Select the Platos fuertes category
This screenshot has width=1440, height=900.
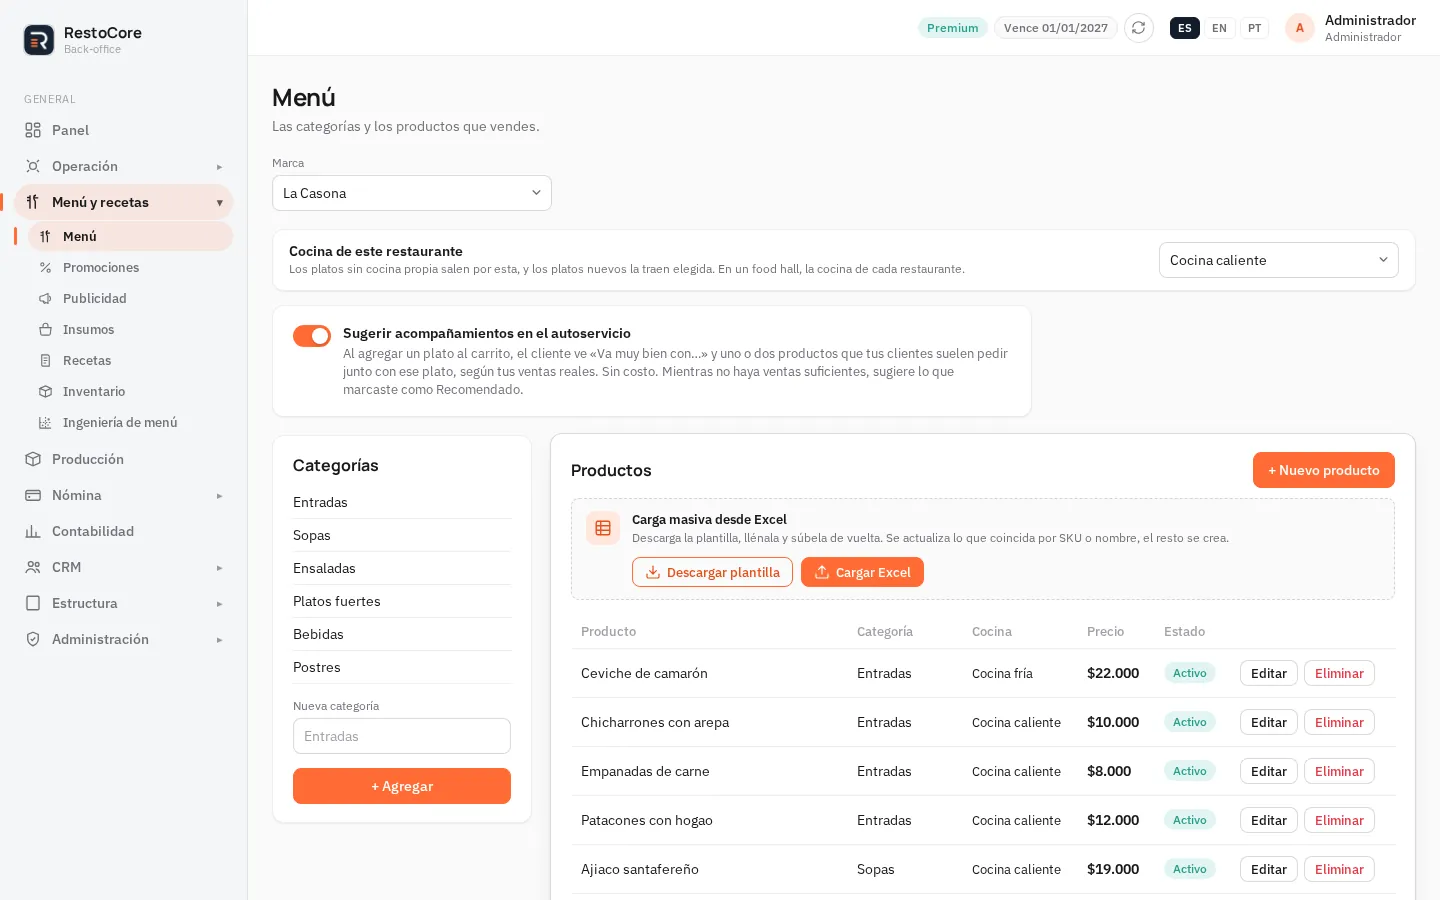coord(402,601)
